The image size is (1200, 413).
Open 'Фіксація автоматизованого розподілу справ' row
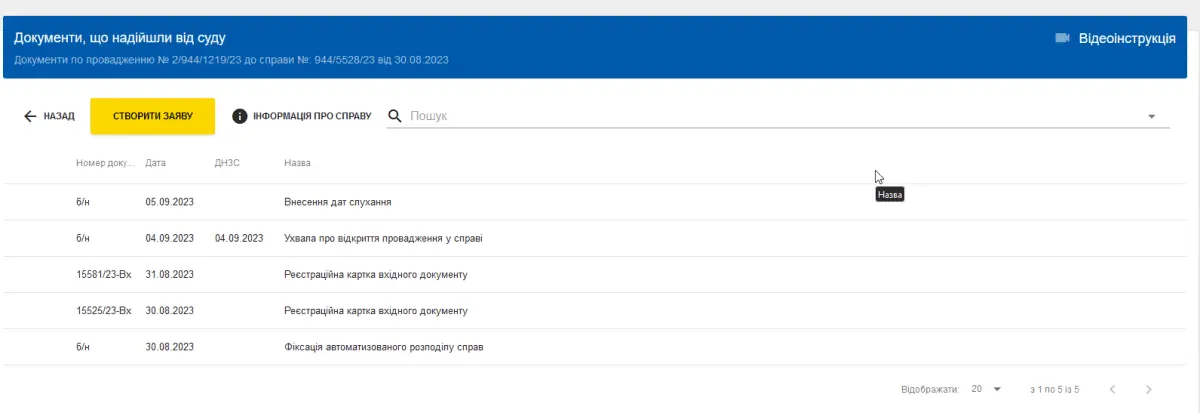385,347
